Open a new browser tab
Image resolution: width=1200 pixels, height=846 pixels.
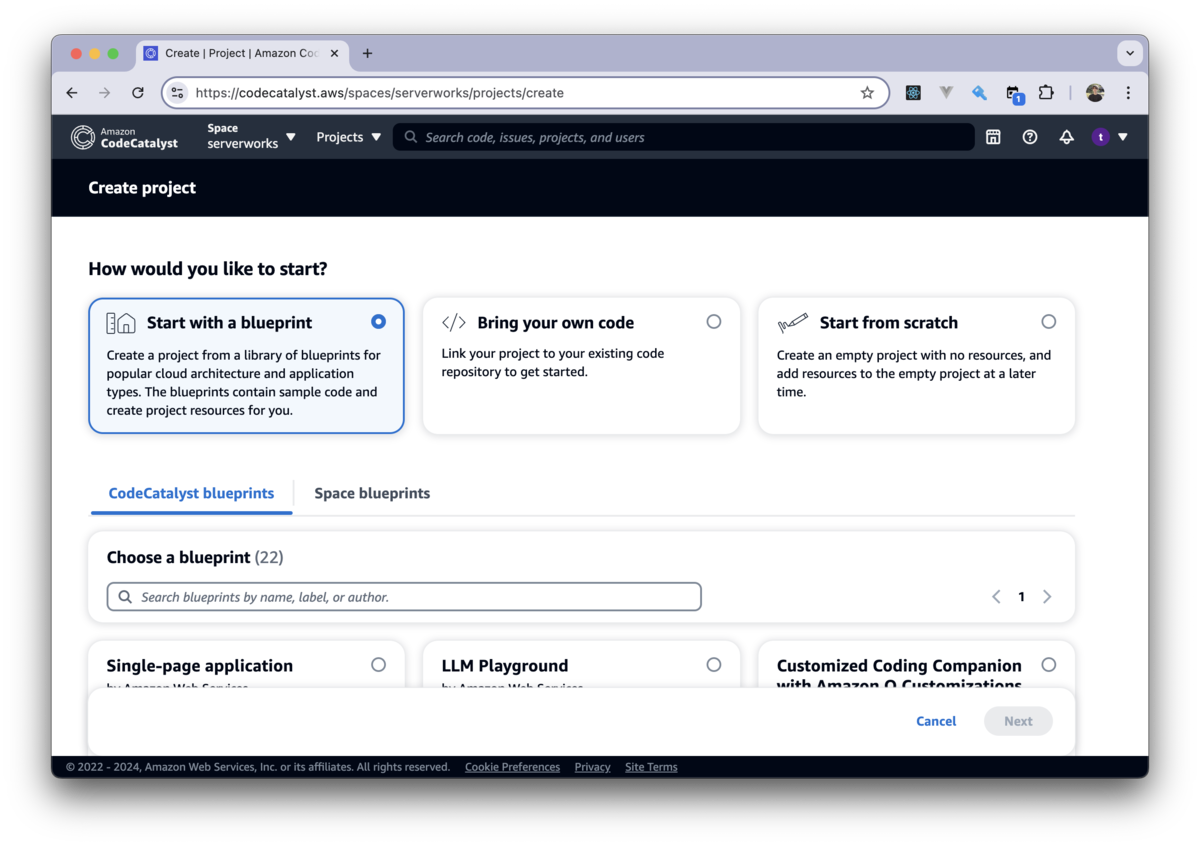coord(367,54)
